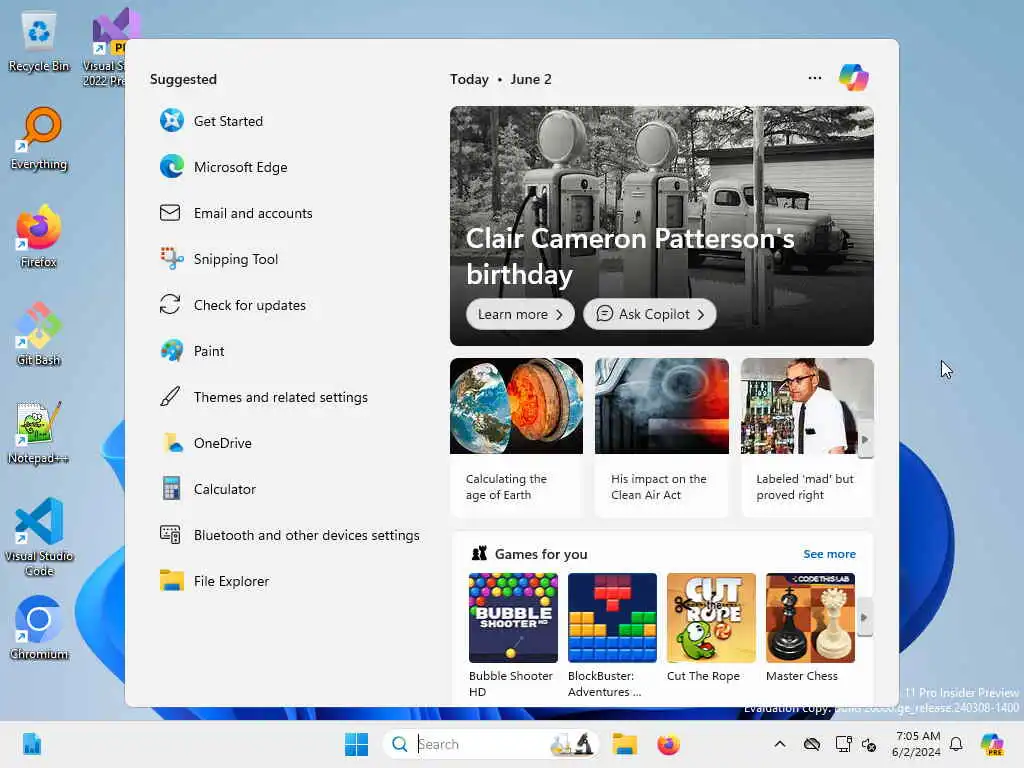Select the Visual Studio Code desktop shortcut
1024x768 pixels.
pyautogui.click(x=39, y=538)
